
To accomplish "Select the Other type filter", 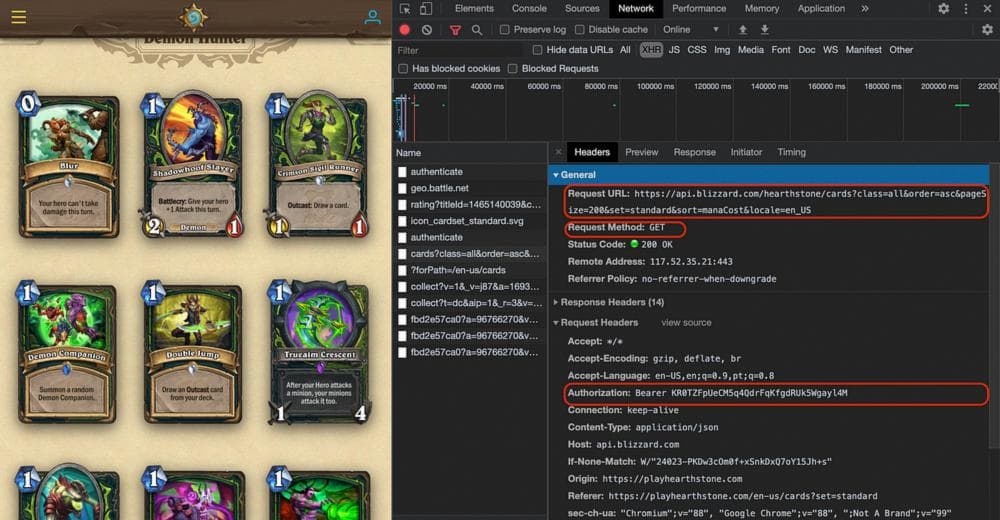I will (901, 50).
